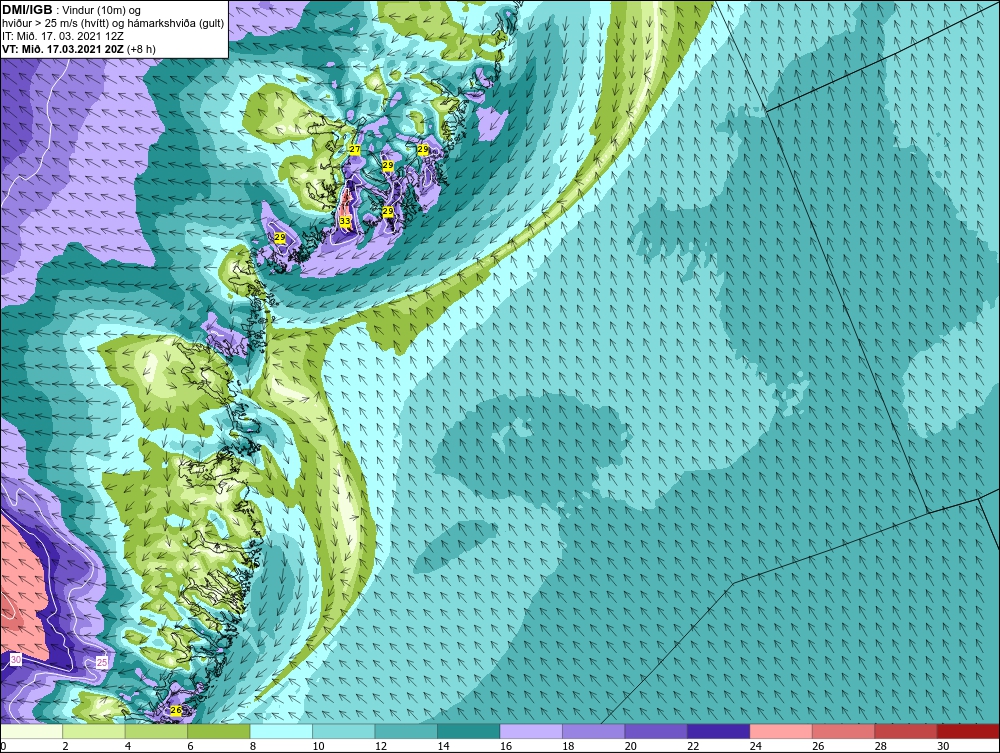Click the scale value 24
This screenshot has height=753, width=1000.
[x=756, y=746]
